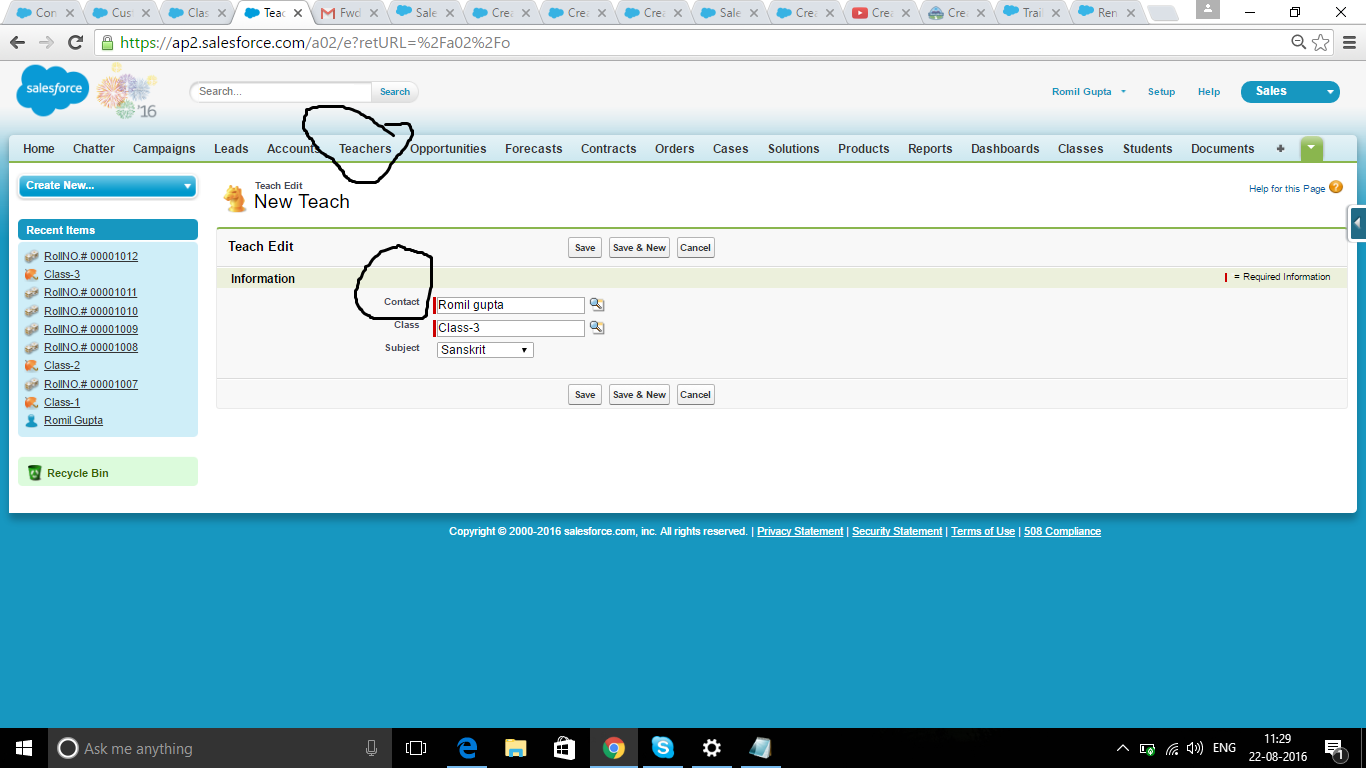The image size is (1366, 768).
Task: Open recent item Class-1
Action: (x=62, y=402)
